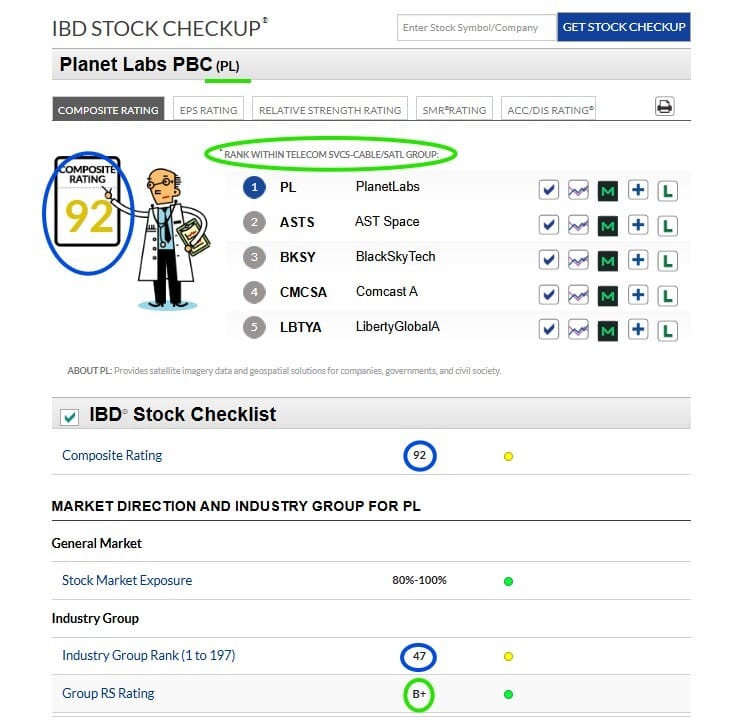The height and width of the screenshot is (727, 734).
Task: View chart icon for CMCSA row
Action: (578, 295)
